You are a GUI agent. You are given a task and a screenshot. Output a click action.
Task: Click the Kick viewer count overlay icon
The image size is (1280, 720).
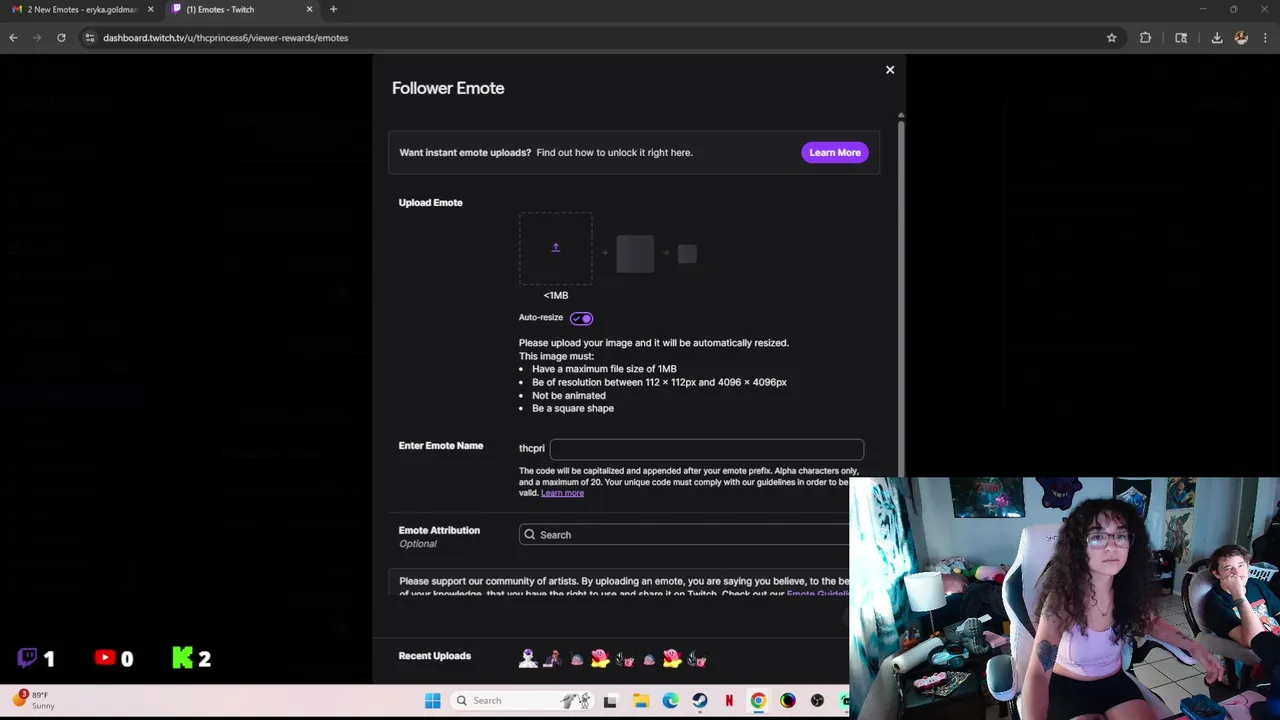182,658
